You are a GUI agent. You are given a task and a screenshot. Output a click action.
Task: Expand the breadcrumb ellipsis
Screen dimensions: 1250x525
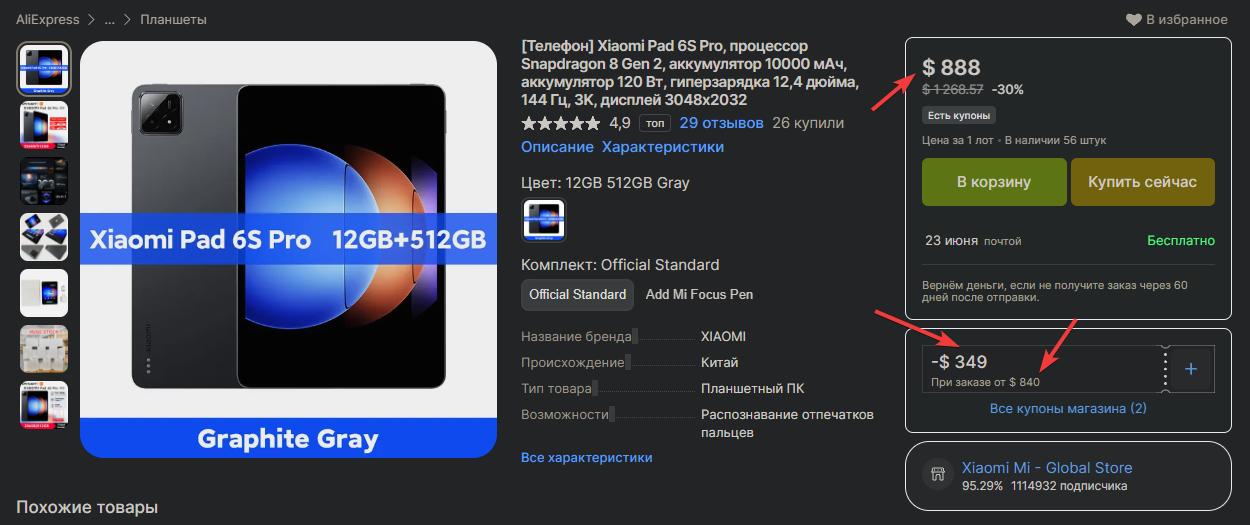click(x=109, y=19)
